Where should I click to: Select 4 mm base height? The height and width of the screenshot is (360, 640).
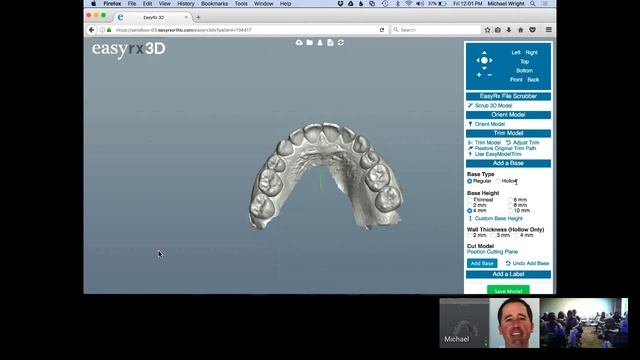469,211
